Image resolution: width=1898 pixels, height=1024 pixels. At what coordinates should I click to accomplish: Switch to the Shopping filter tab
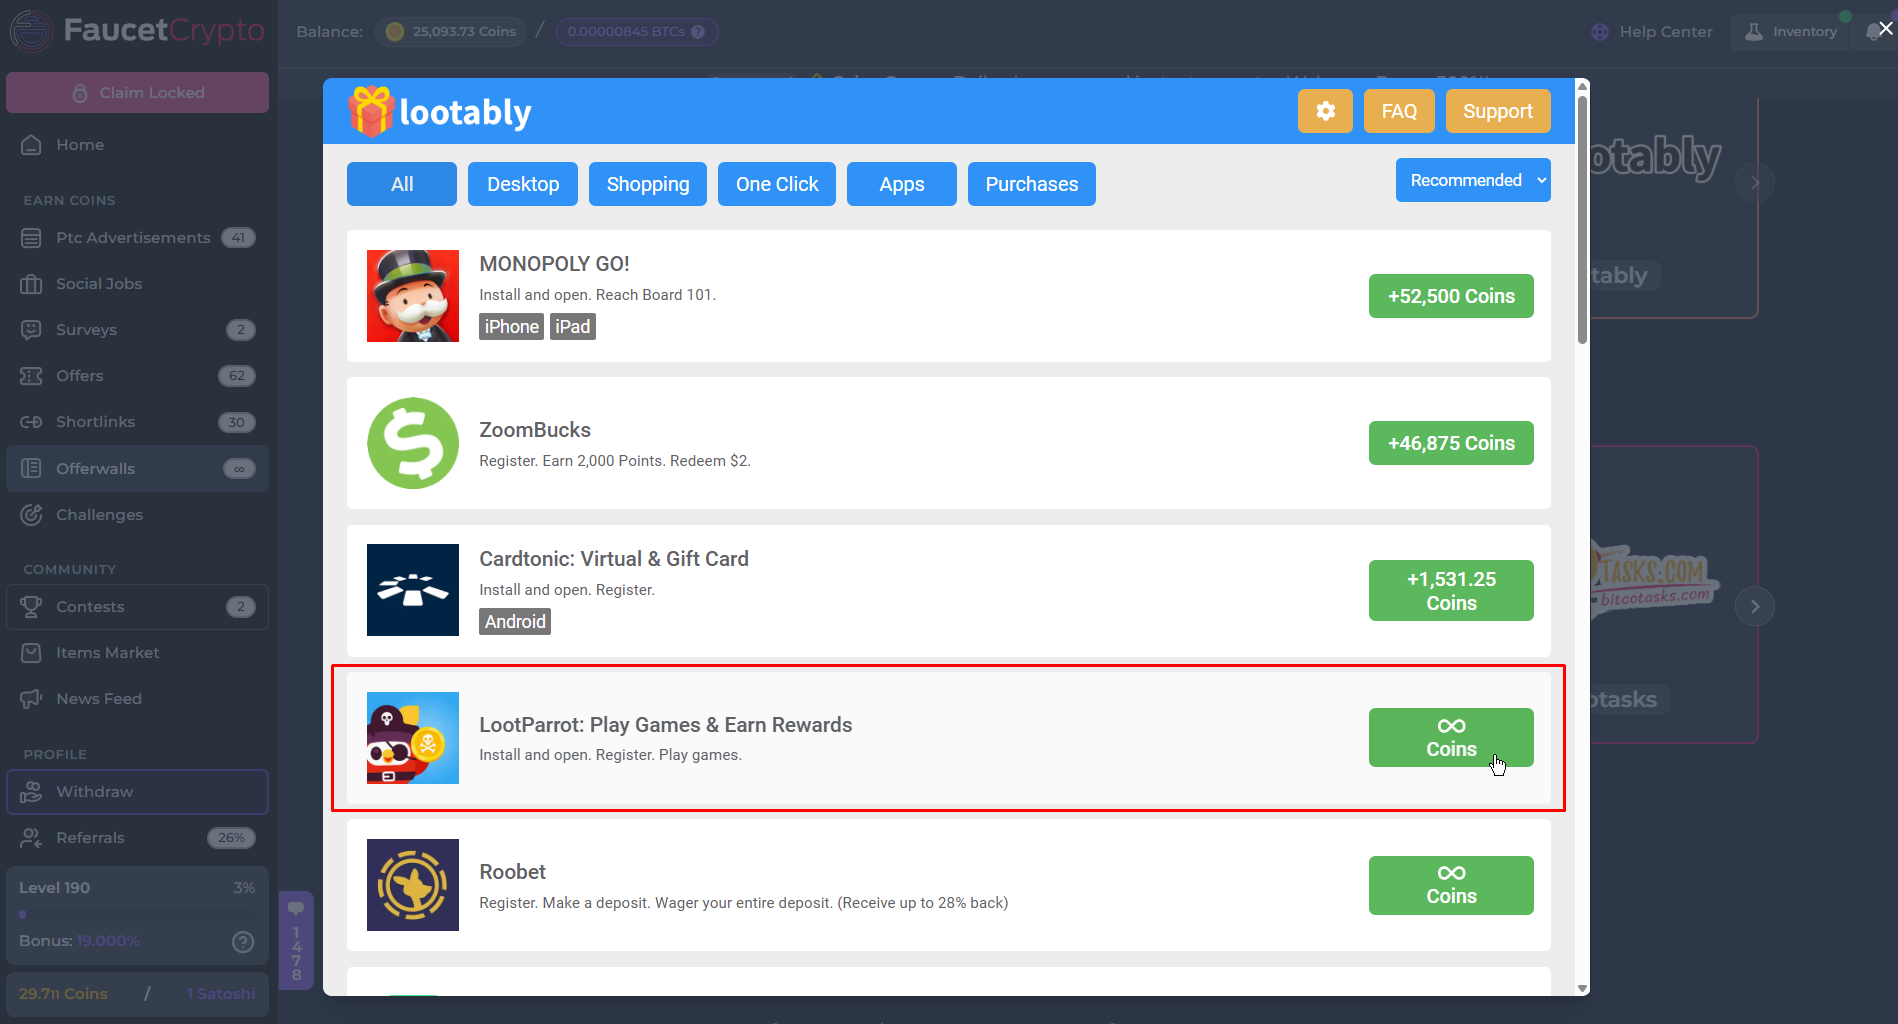(x=648, y=184)
